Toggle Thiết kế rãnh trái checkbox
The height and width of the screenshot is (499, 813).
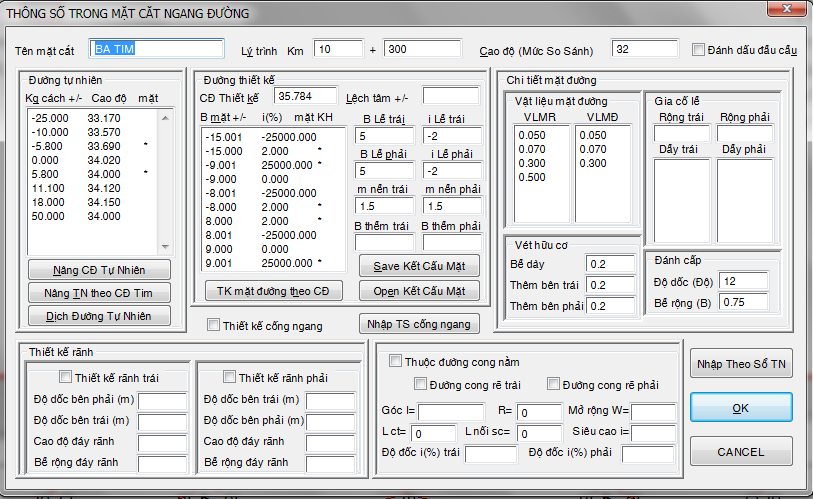(65, 377)
